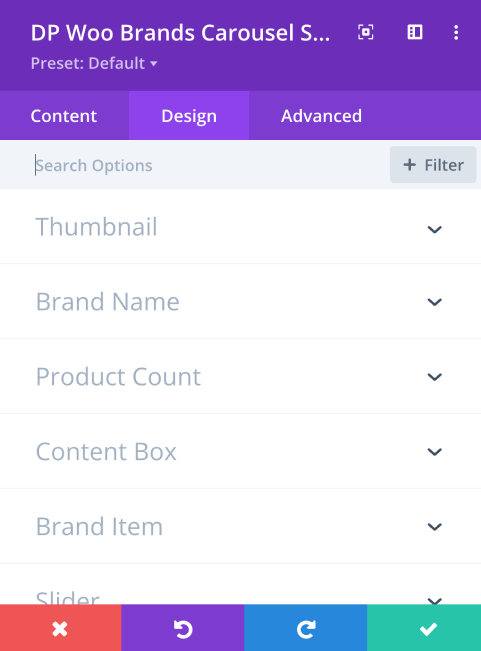Screen dimensions: 481x651
Task: Open the Slider settings section
Action: pos(240,589)
